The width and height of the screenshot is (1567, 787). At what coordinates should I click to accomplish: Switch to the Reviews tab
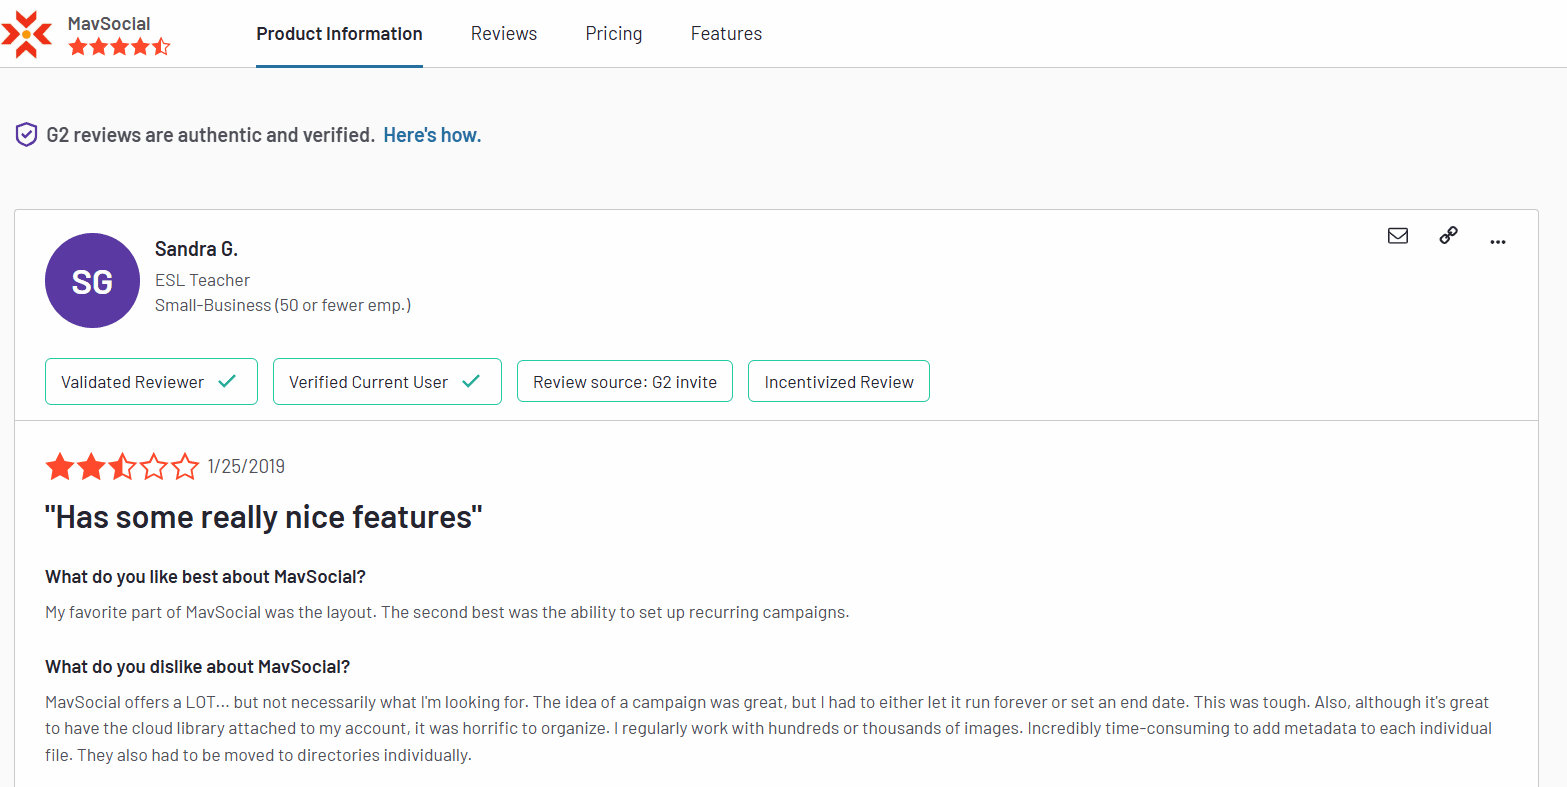point(504,34)
